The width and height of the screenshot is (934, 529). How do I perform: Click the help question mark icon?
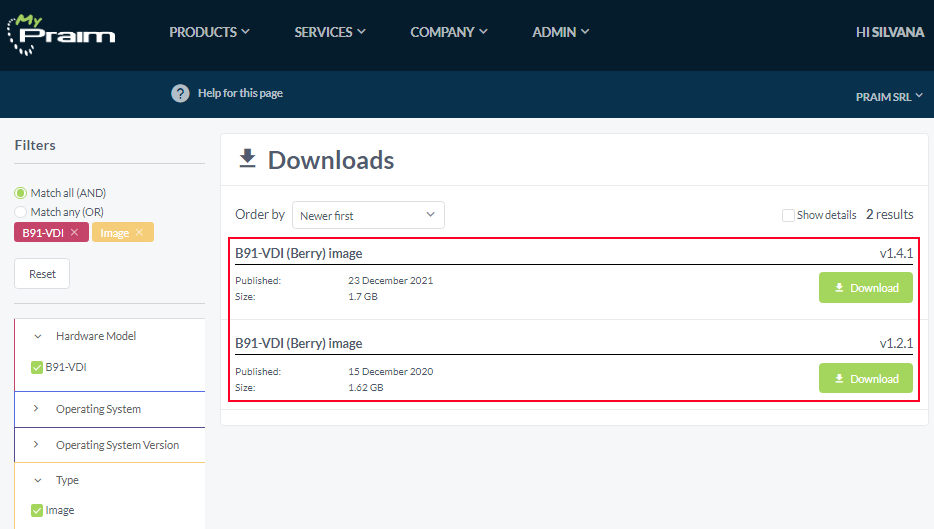(180, 94)
